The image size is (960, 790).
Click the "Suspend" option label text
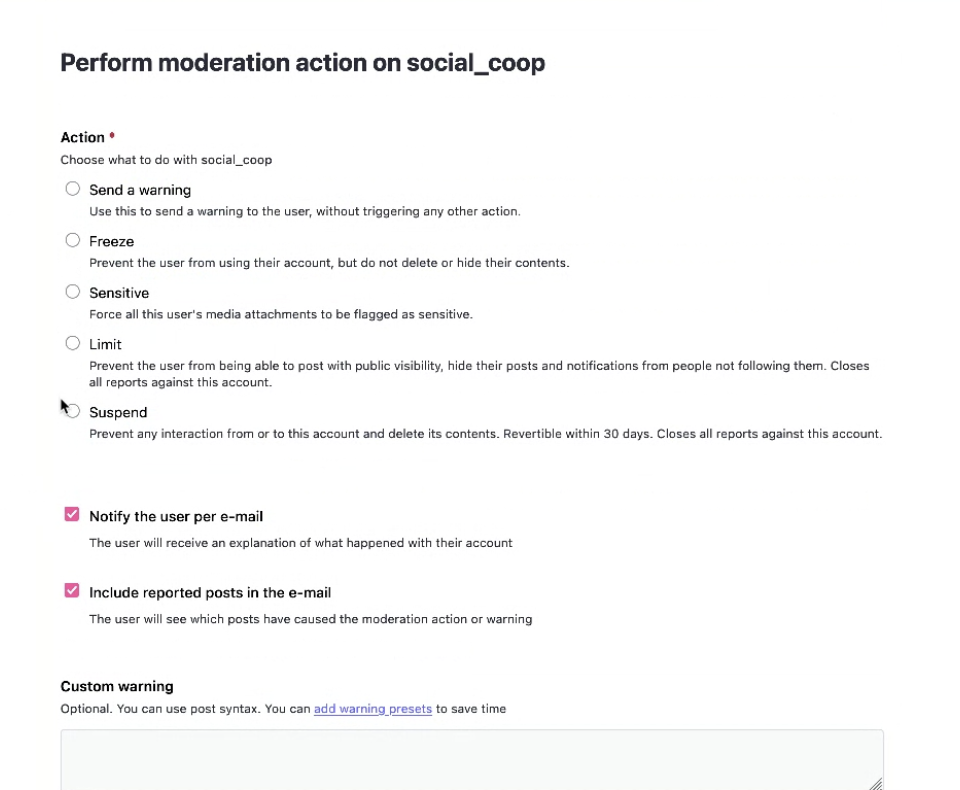tap(118, 412)
